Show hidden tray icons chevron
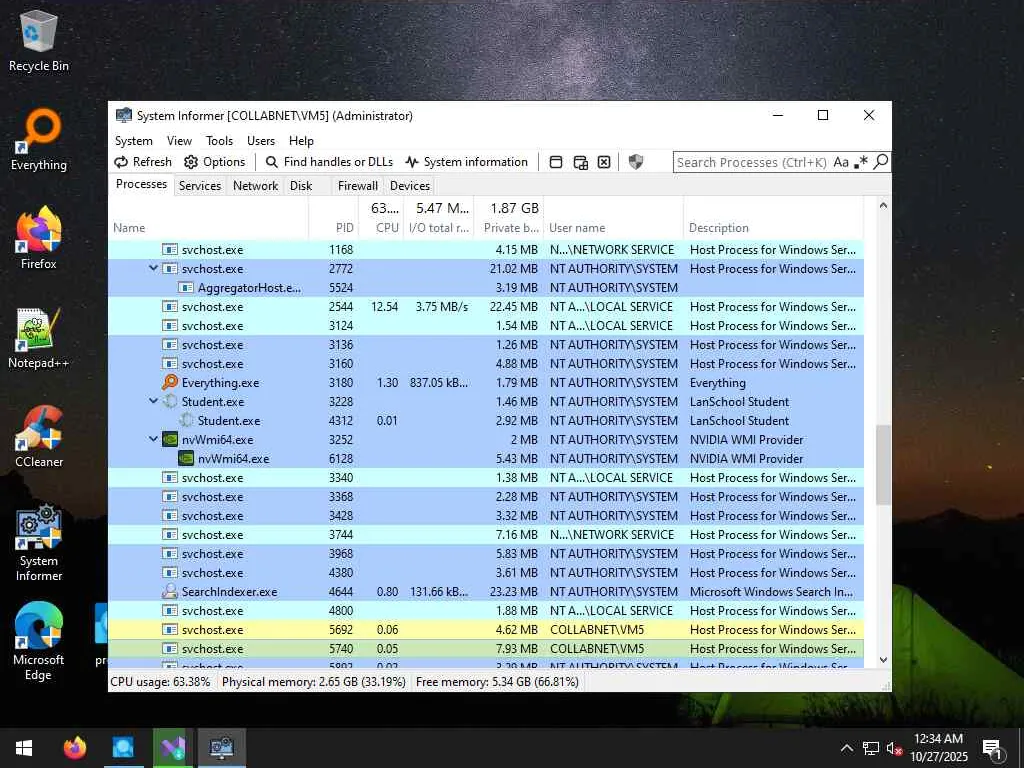 point(846,748)
